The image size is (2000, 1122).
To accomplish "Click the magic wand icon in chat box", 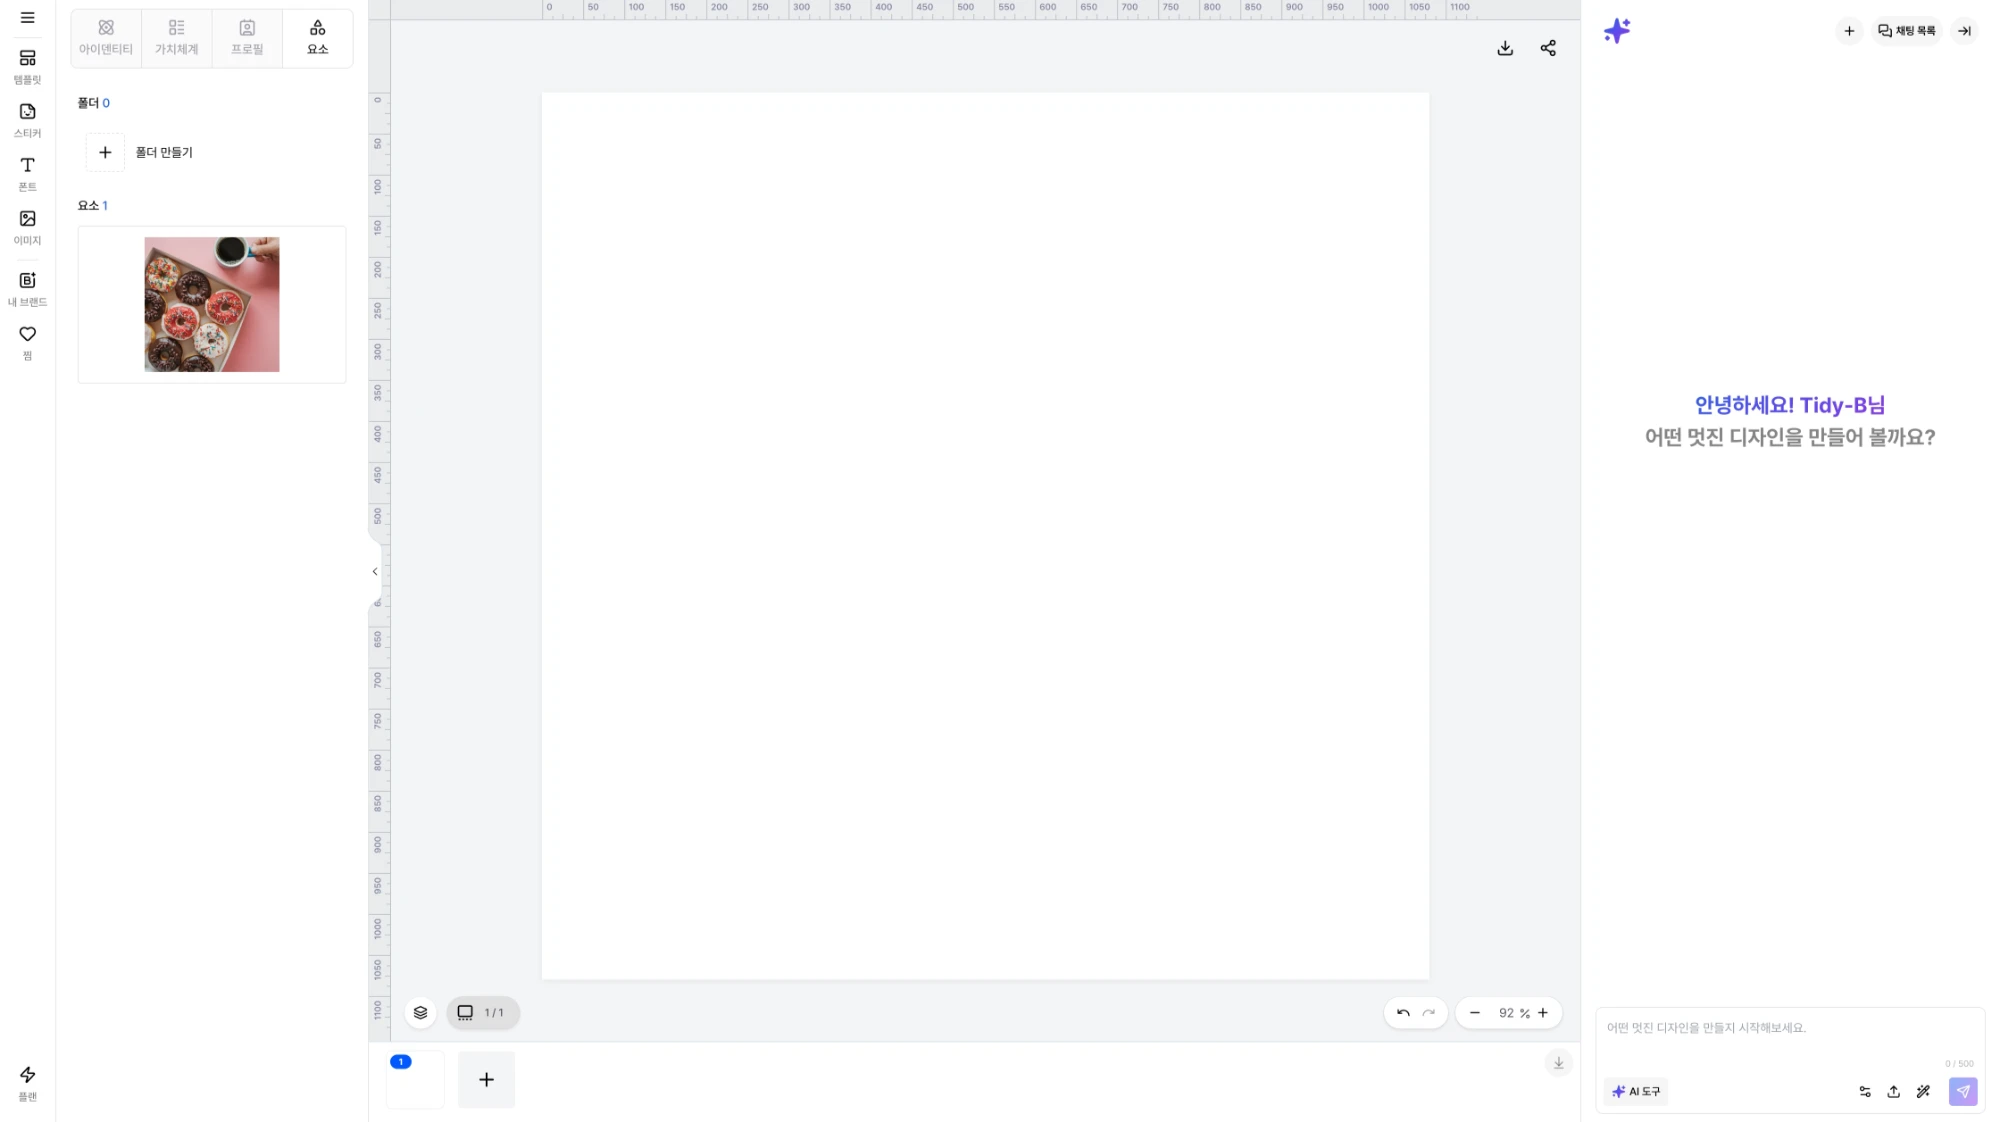I will click(x=1923, y=1092).
